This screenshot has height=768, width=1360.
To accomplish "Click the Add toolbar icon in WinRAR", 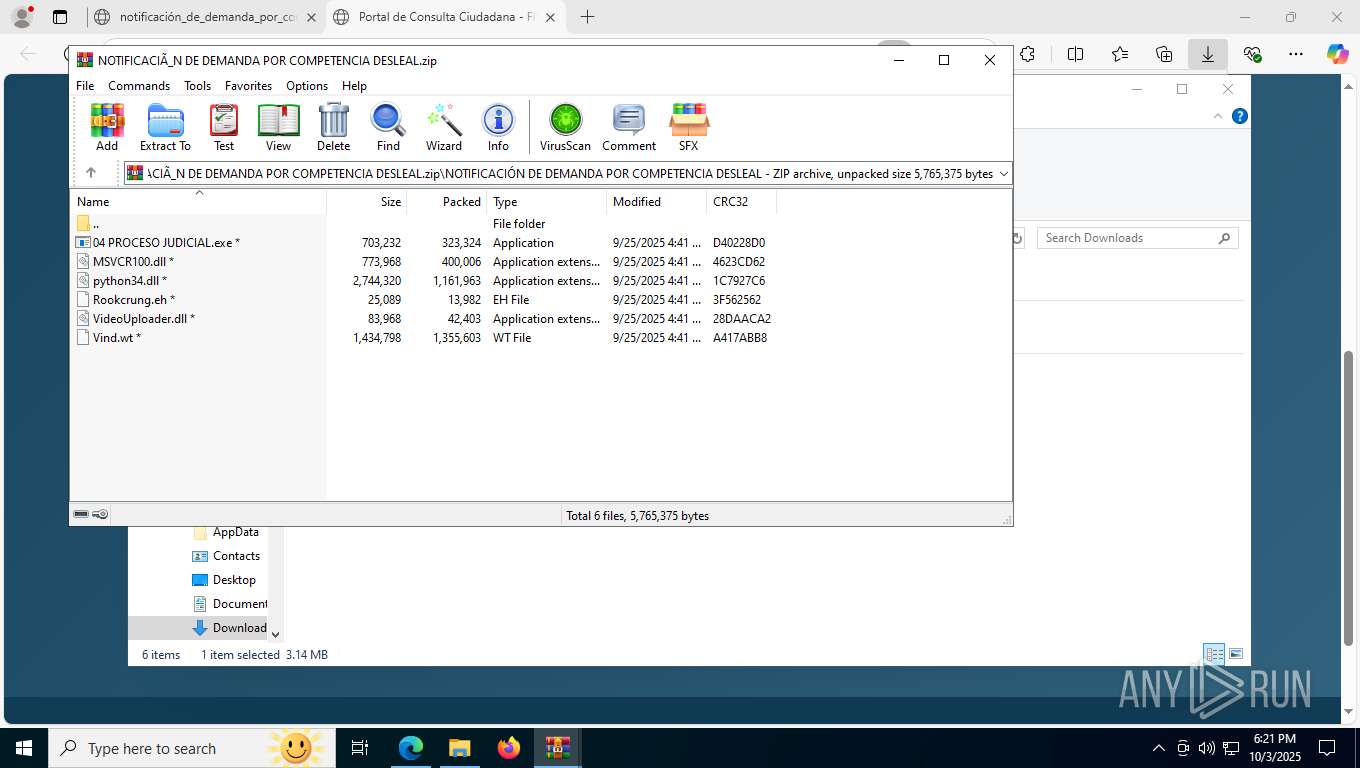I will coord(107,128).
